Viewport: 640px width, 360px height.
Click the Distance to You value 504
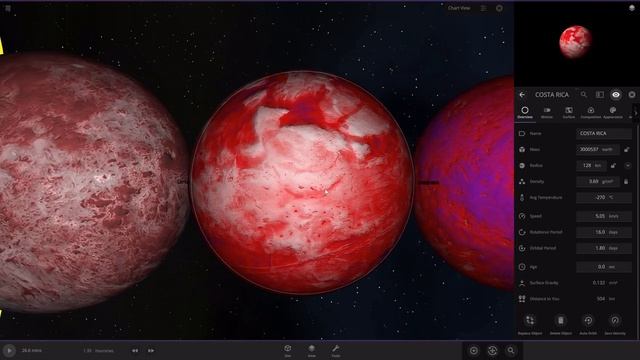point(600,299)
